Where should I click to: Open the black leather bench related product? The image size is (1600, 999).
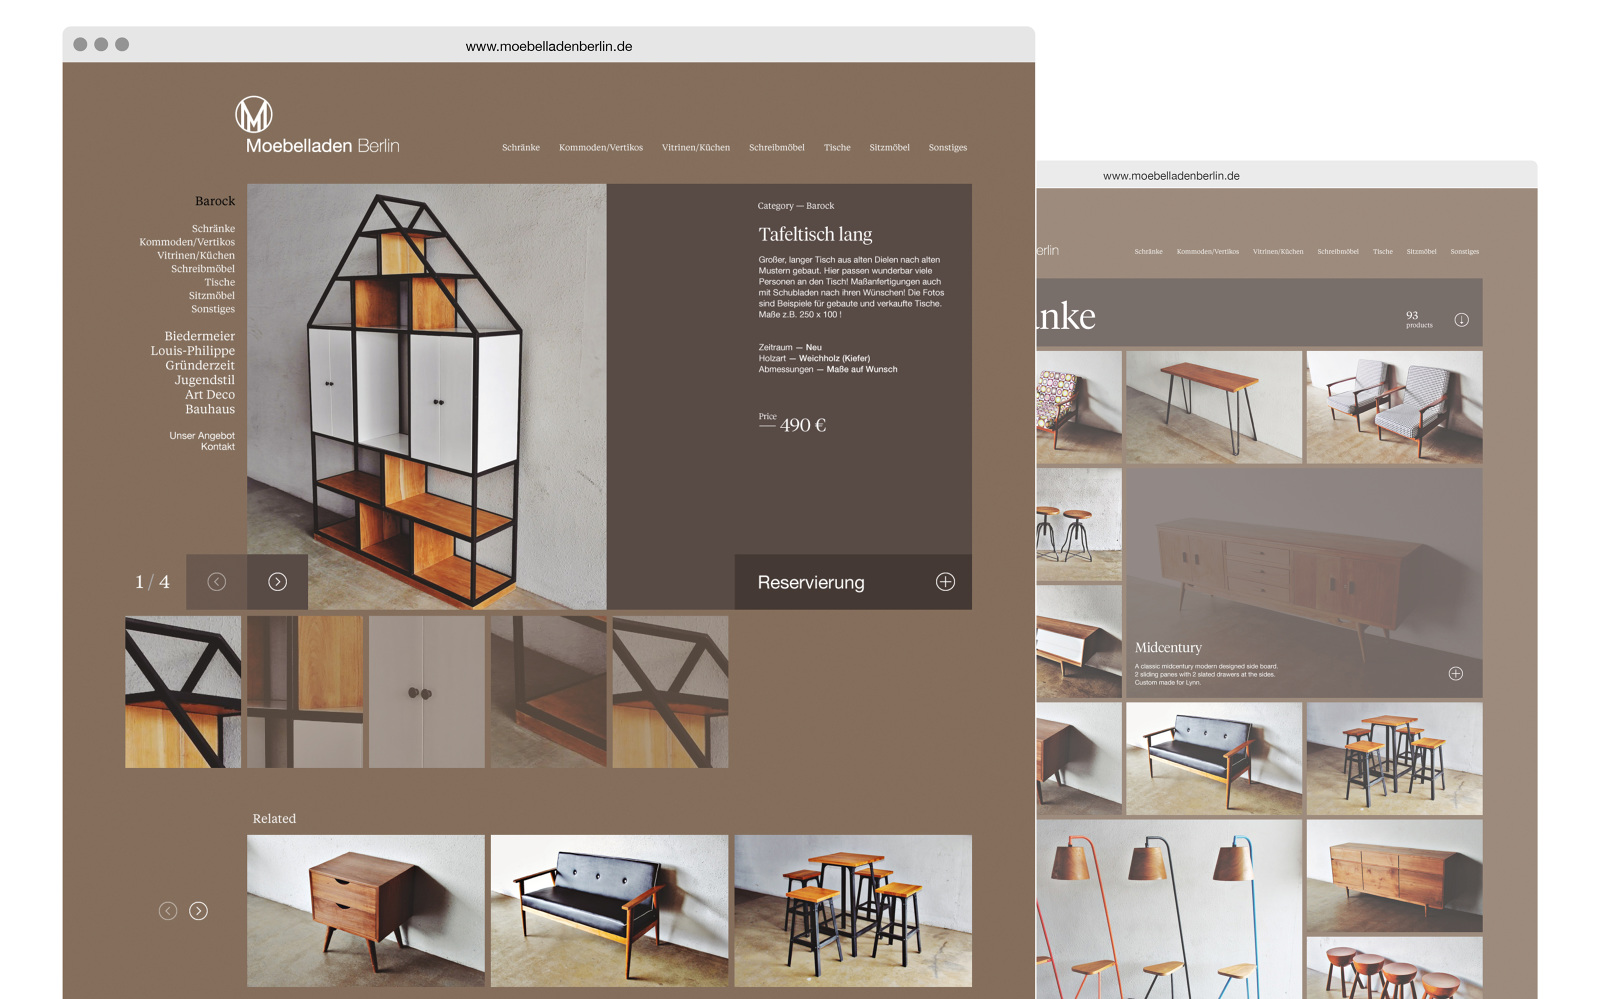point(609,911)
